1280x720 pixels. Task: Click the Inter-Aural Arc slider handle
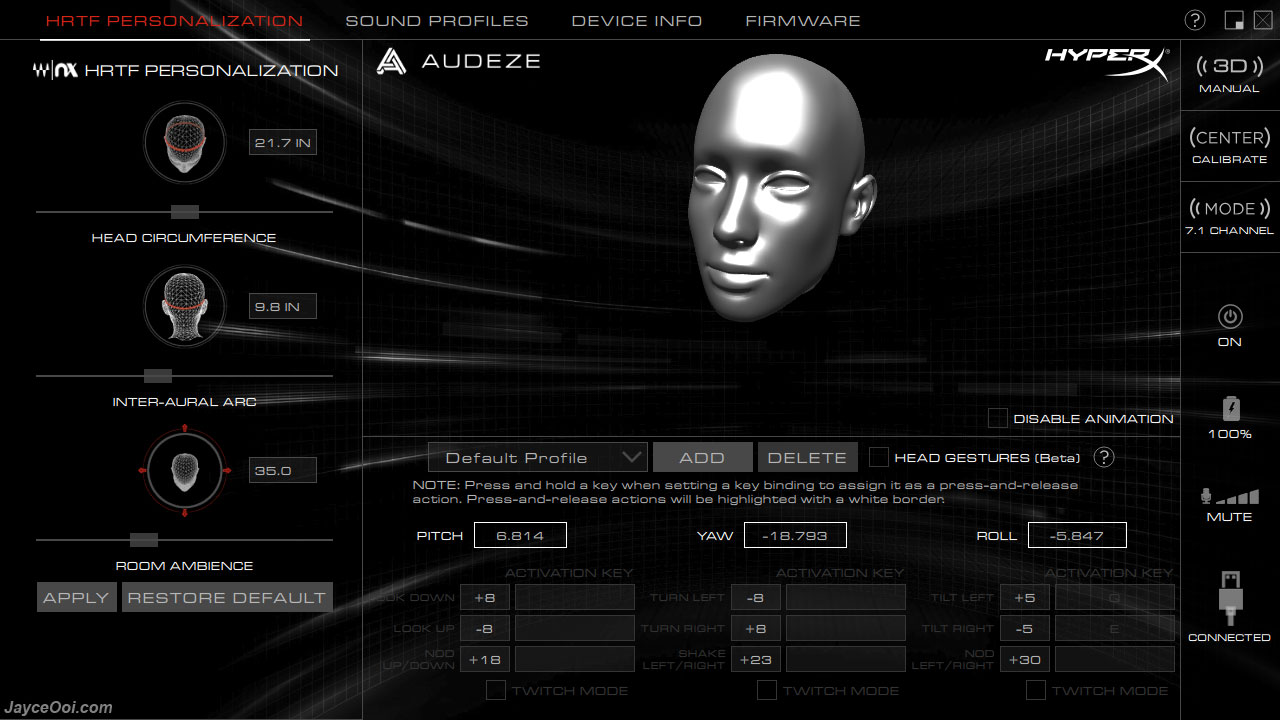coord(158,376)
